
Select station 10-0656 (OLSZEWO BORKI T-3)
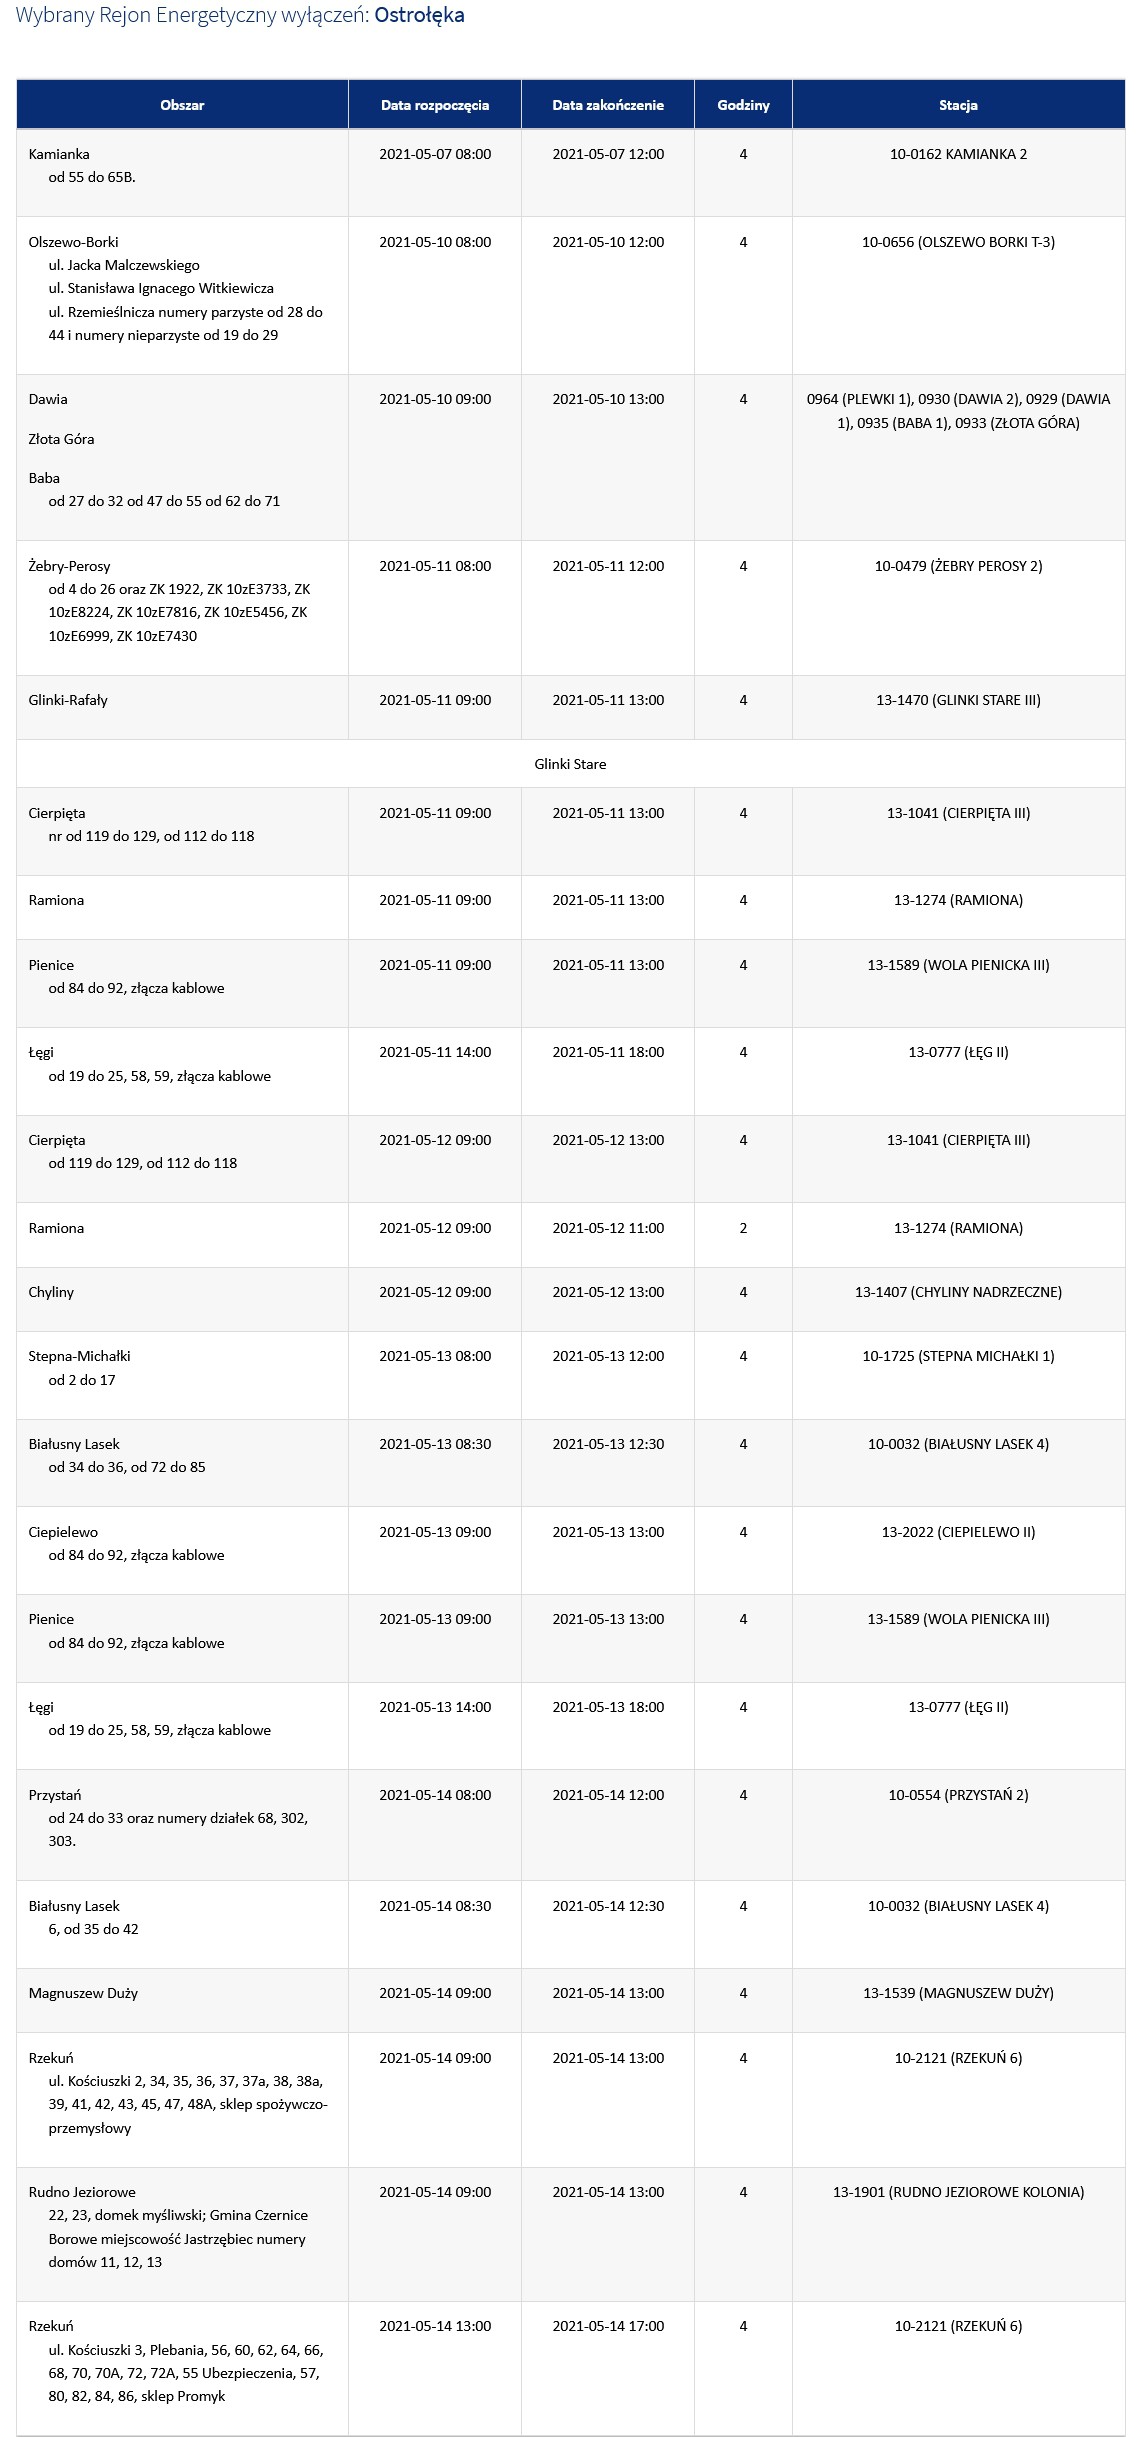point(958,242)
